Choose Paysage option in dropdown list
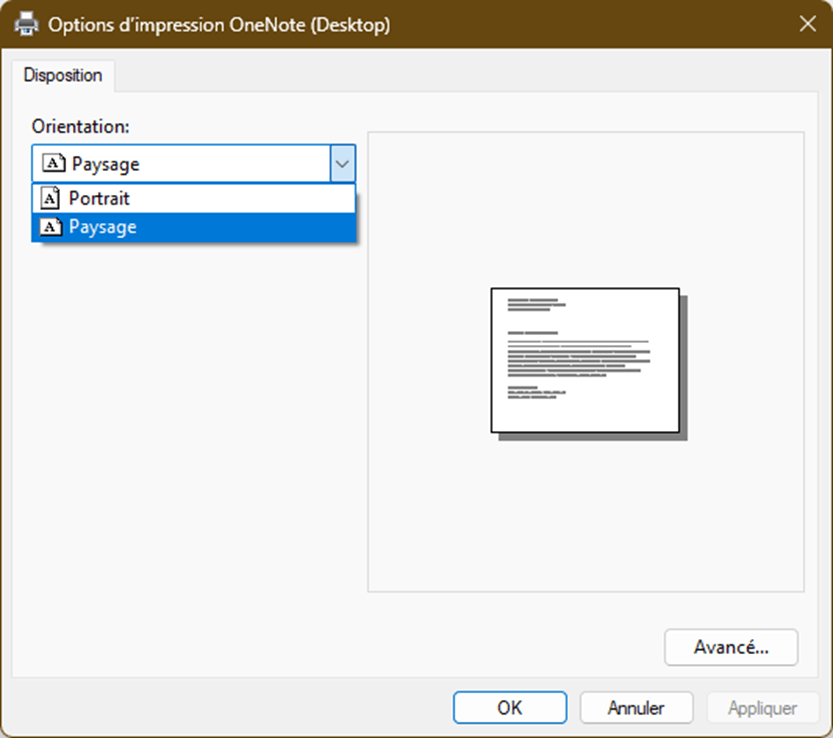Screen dimensions: 833x738 point(193,227)
